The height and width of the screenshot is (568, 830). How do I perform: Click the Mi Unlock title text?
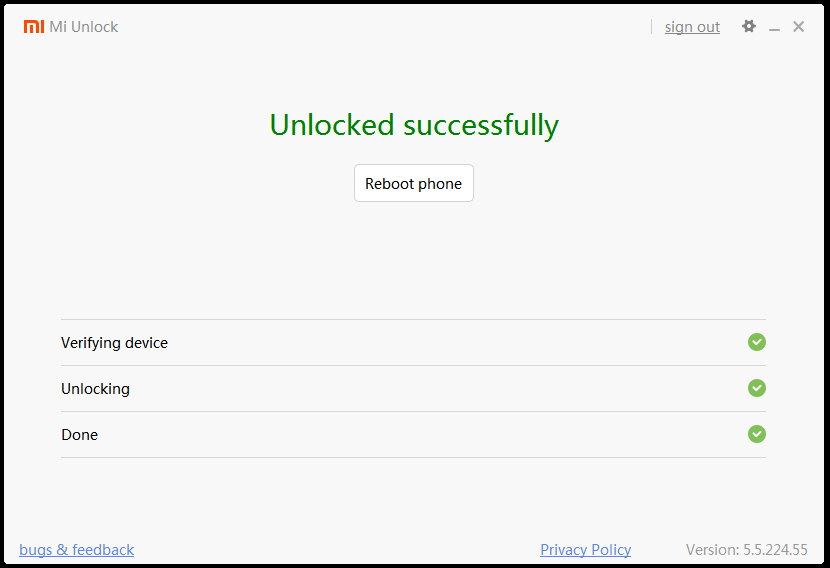click(84, 27)
